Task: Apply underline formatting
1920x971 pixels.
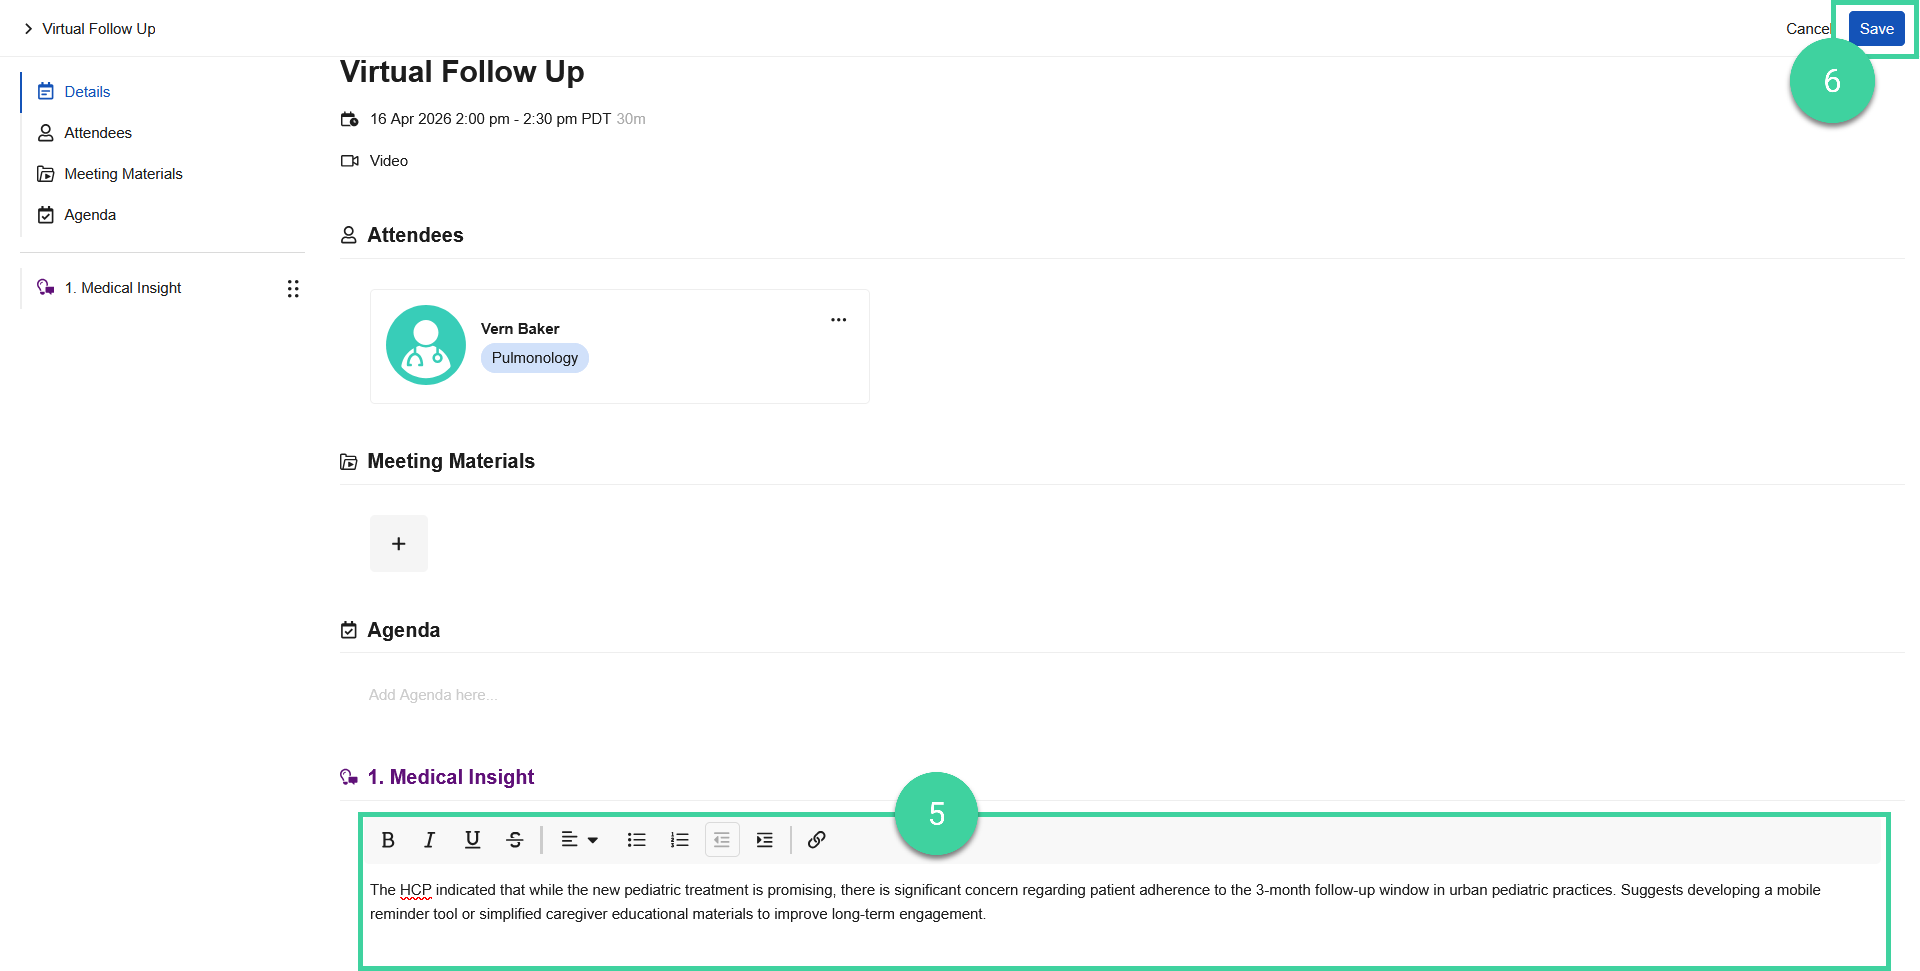Action: 471,840
